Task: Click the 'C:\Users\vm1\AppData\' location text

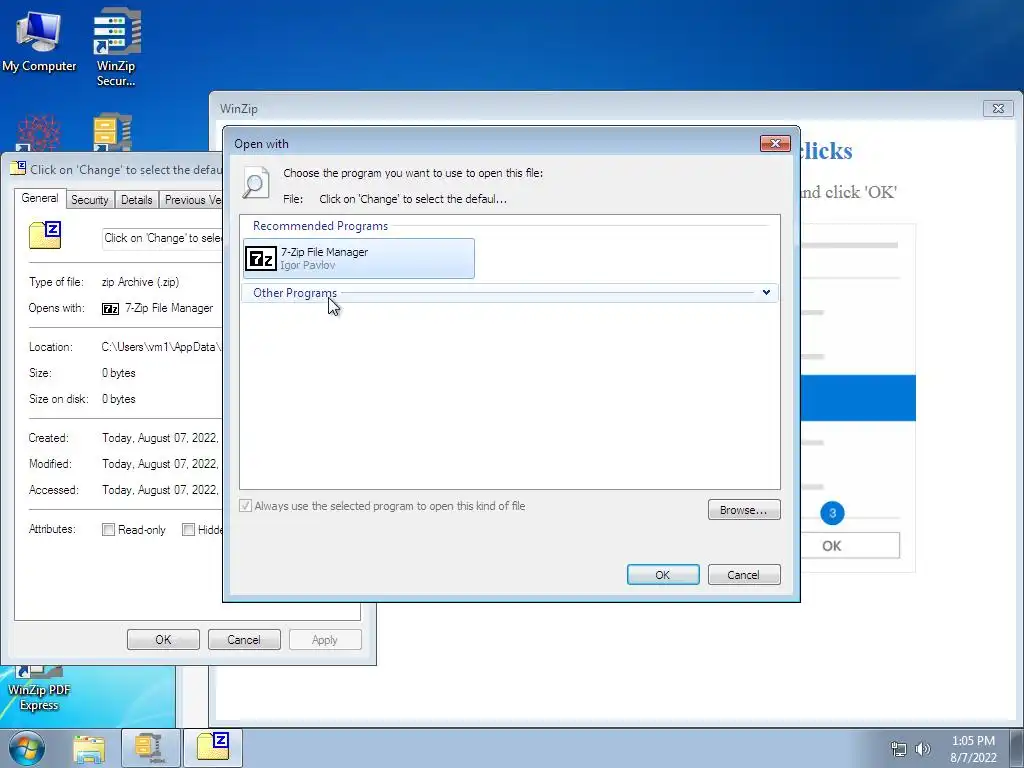Action: (161, 347)
